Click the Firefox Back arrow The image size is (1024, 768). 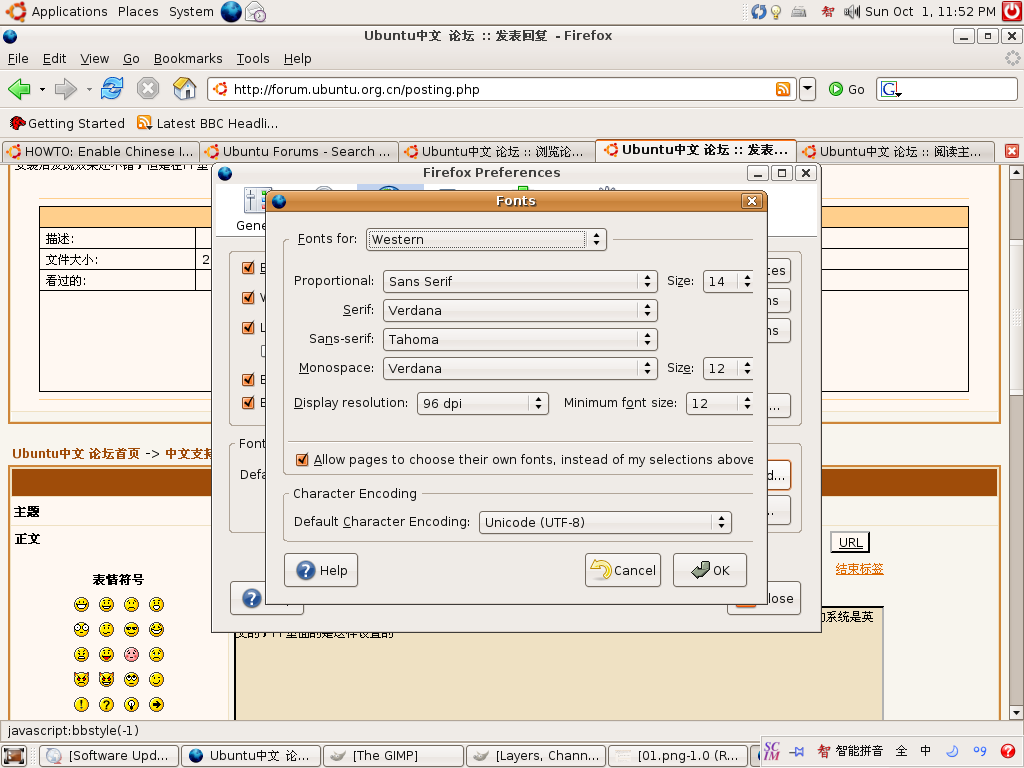click(x=20, y=89)
